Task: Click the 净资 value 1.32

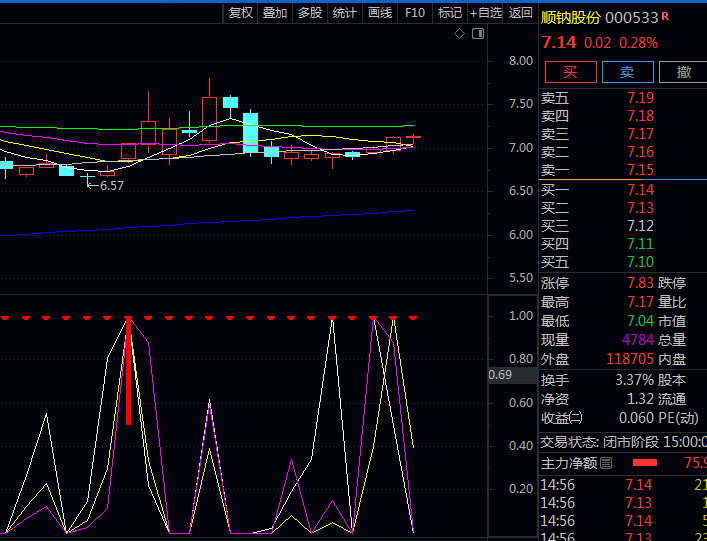Action: [x=641, y=399]
